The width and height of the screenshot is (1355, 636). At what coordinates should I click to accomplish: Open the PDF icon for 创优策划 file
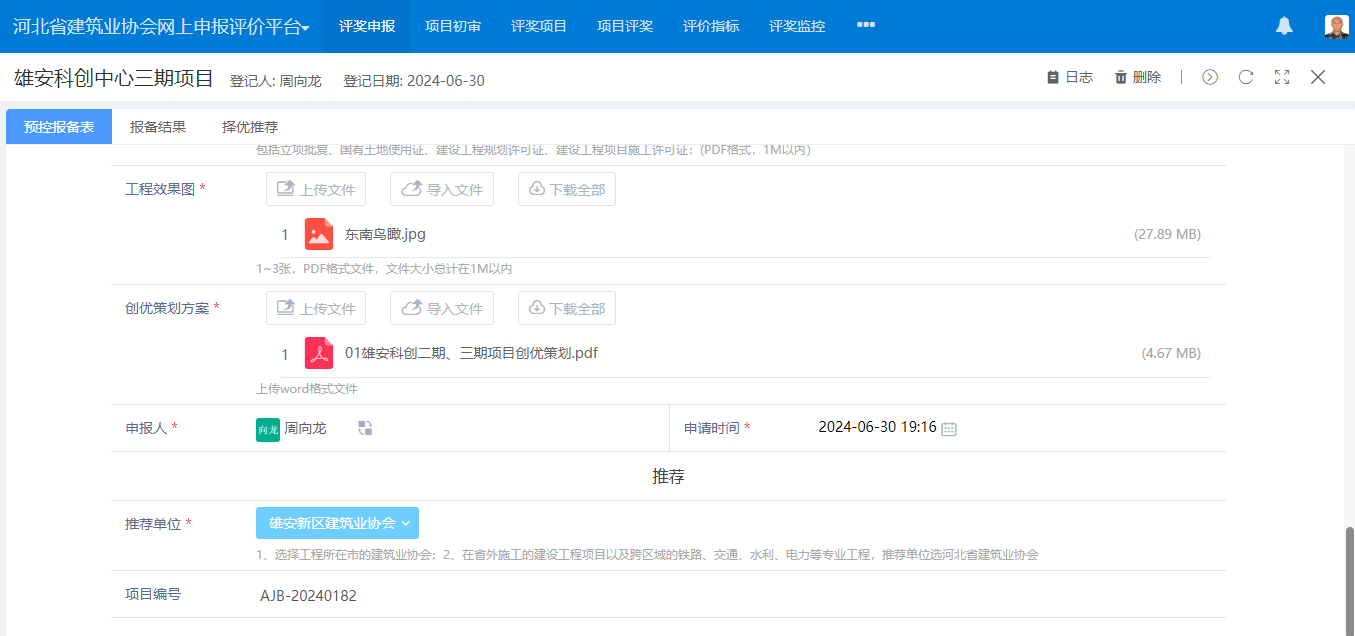click(x=319, y=353)
